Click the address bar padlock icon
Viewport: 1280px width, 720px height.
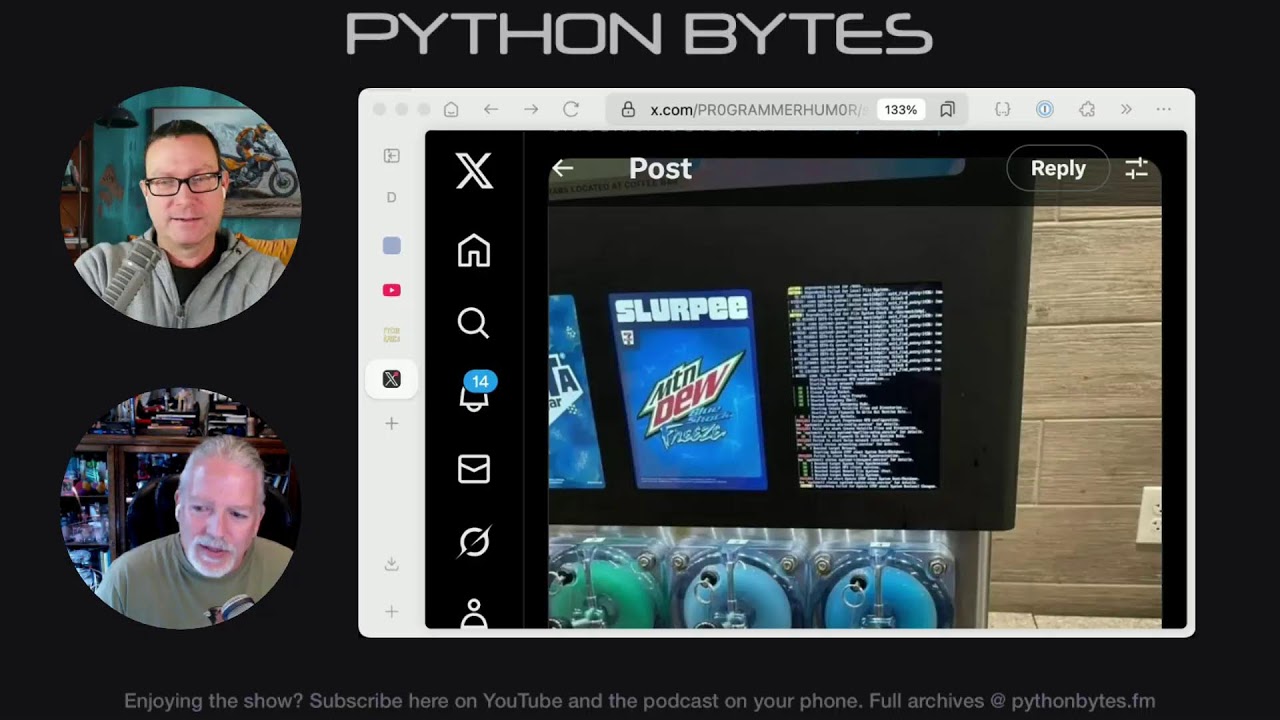click(x=628, y=110)
